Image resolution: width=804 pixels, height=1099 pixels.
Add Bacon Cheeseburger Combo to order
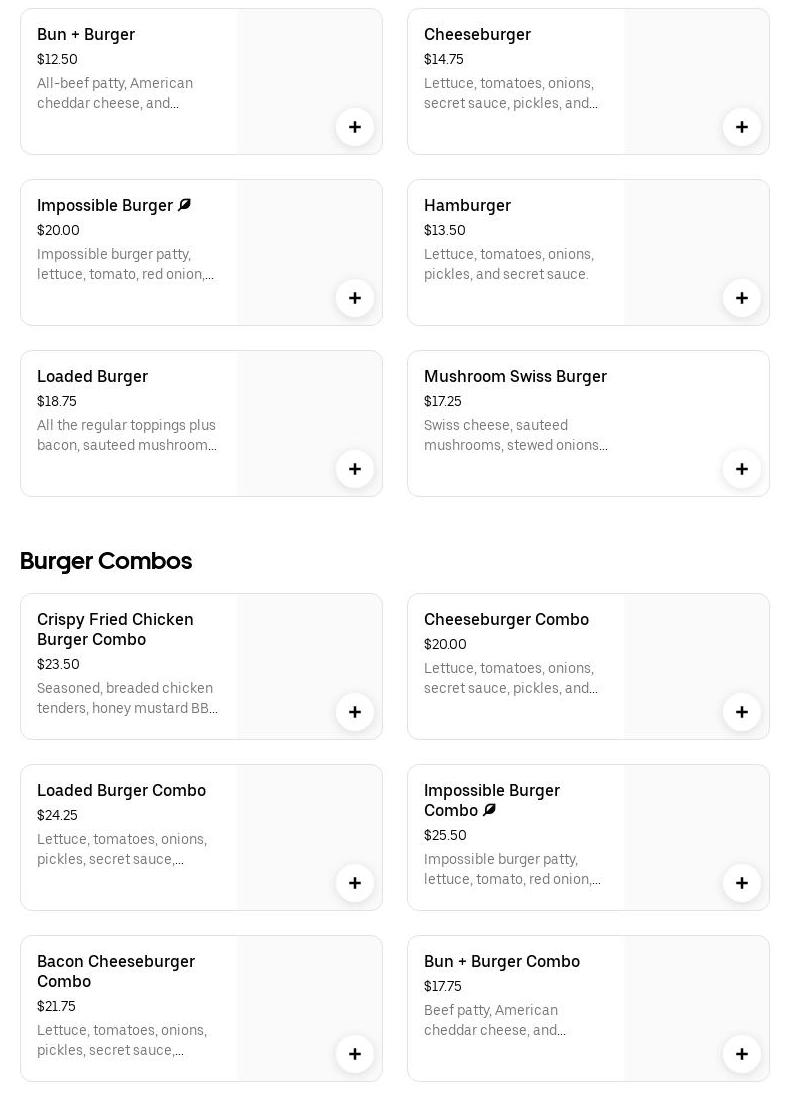[x=355, y=1054]
